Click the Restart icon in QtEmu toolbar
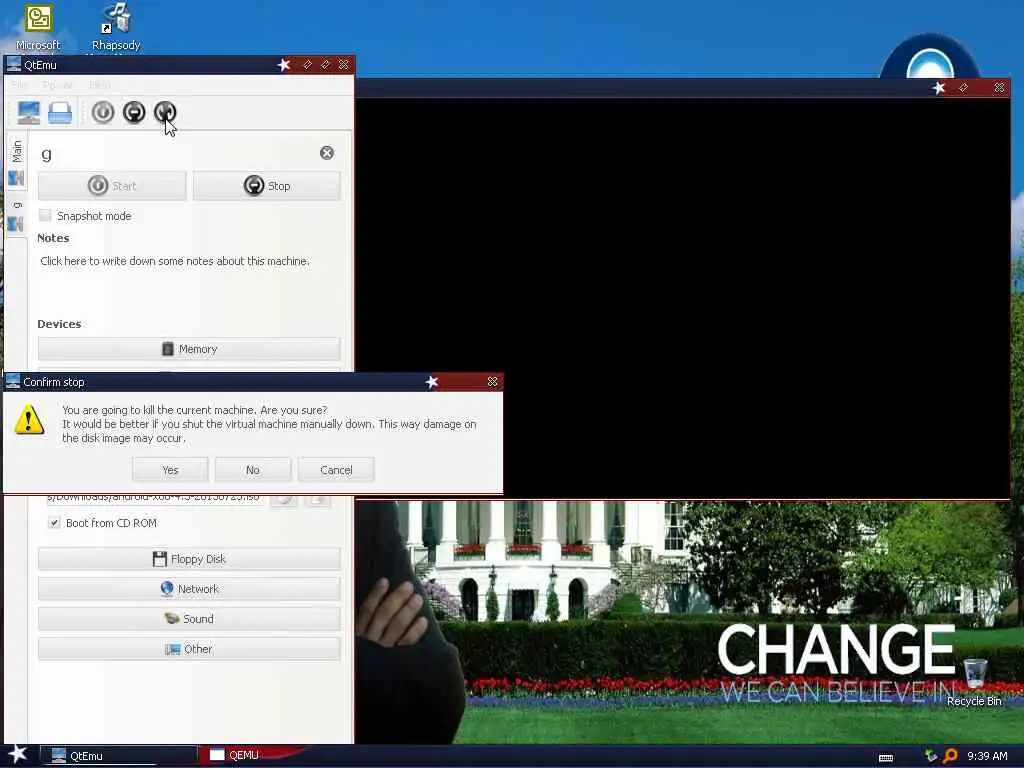This screenshot has width=1024, height=768. click(x=165, y=112)
